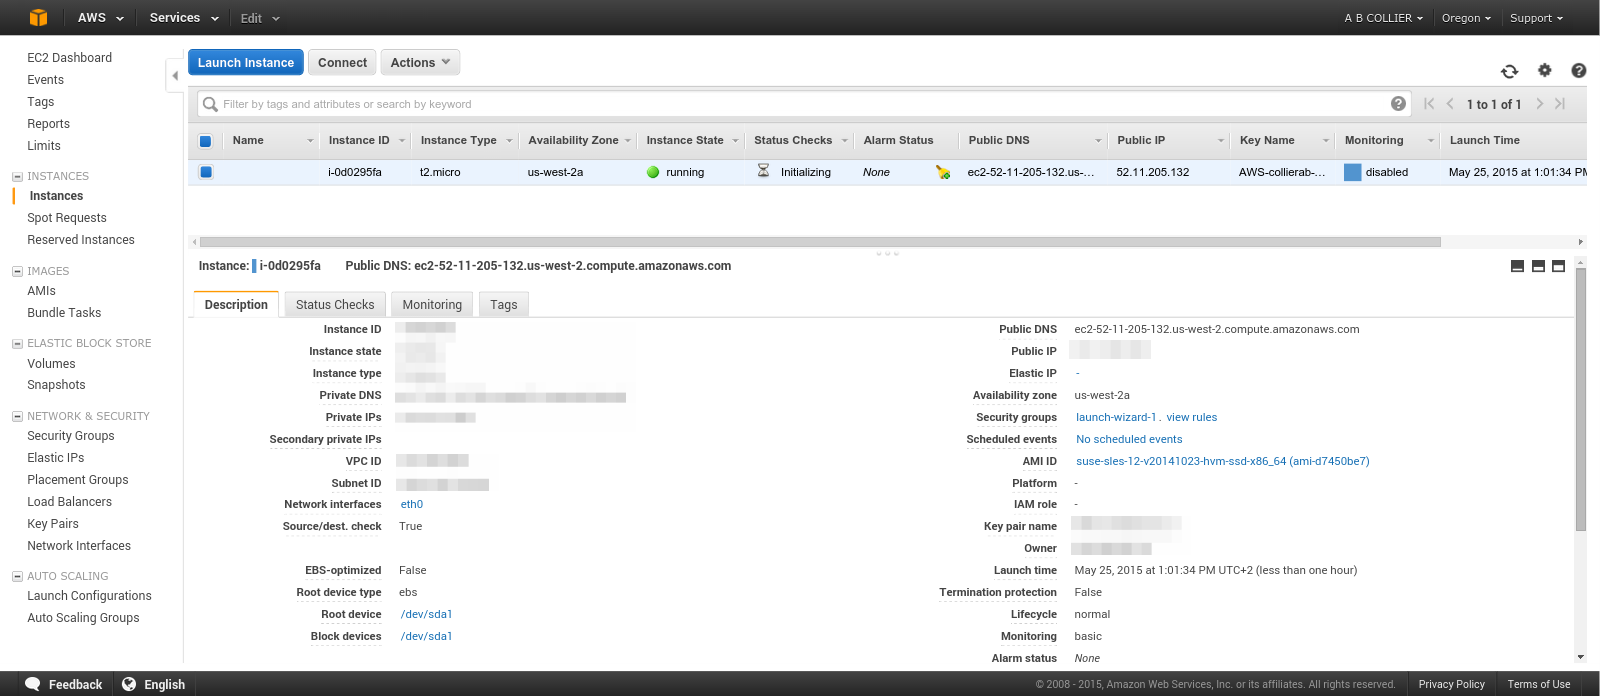This screenshot has width=1600, height=696.
Task: Switch to the Status Checks tab
Action: (x=334, y=305)
